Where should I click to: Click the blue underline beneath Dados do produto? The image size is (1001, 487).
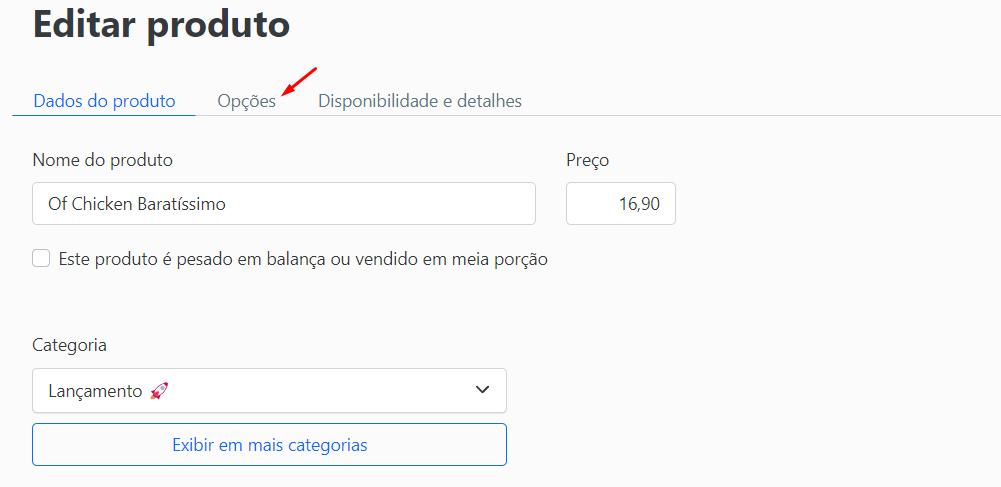coord(104,116)
